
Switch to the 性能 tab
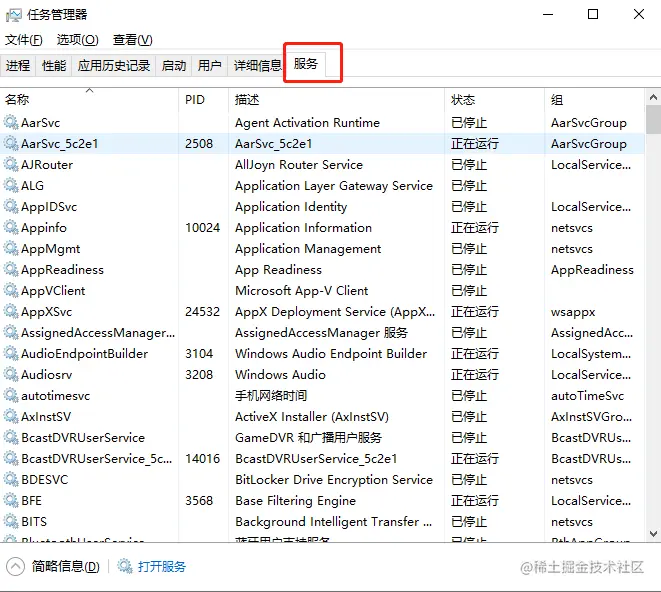coord(54,66)
